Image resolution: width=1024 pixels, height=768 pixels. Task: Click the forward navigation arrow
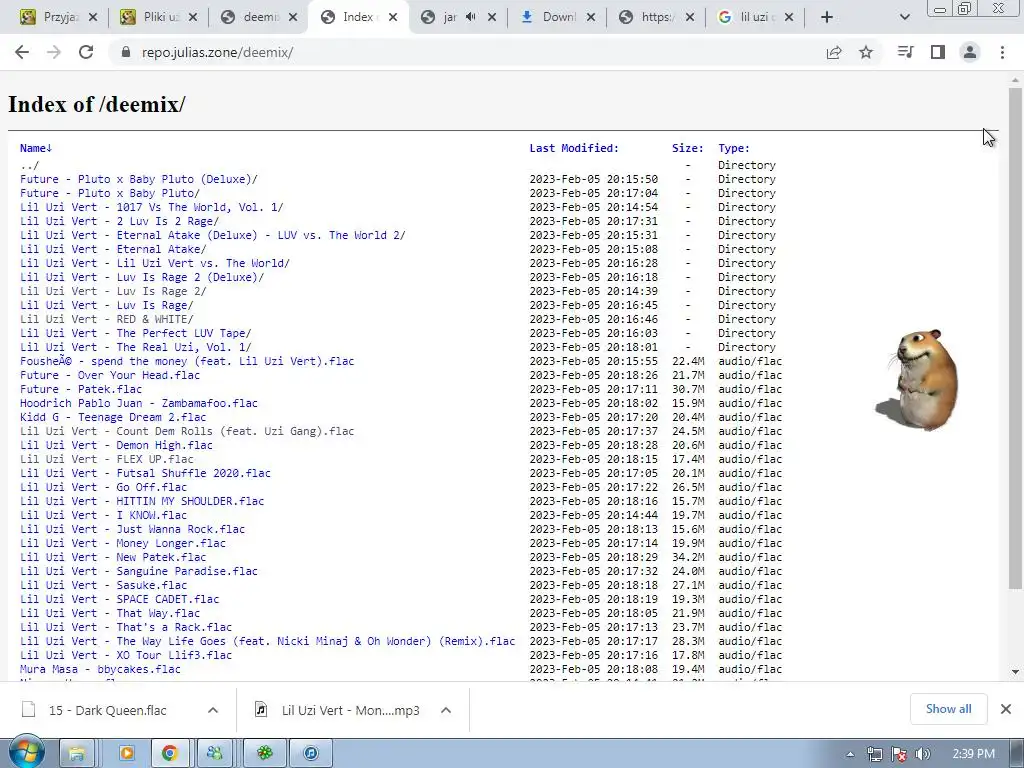pos(54,52)
